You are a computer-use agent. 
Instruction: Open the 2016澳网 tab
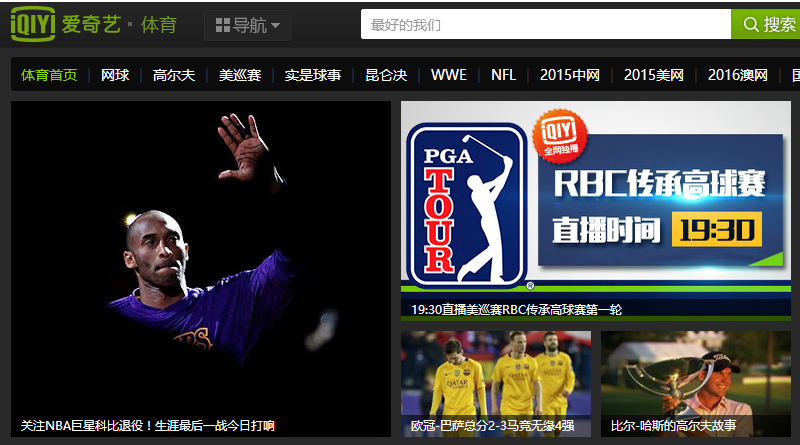738,75
